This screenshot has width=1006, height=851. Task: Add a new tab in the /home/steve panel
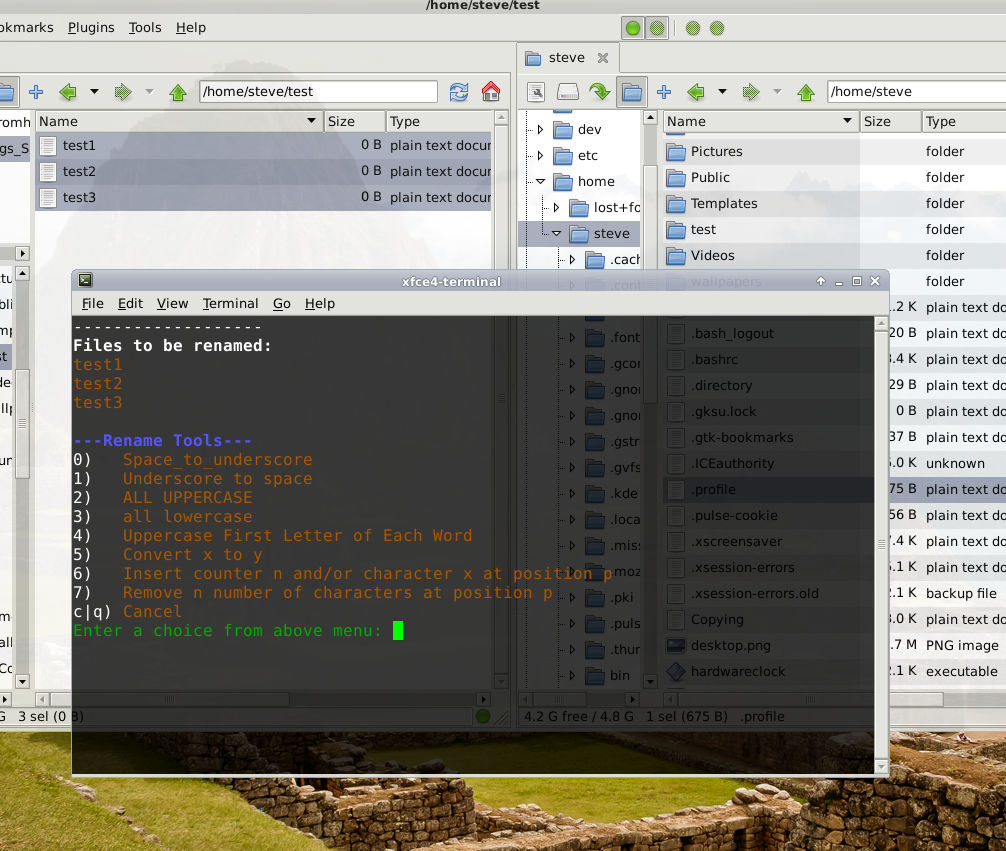[x=664, y=92]
